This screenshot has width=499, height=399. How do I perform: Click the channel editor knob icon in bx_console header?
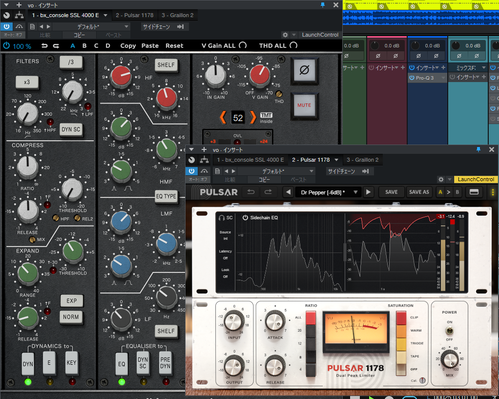(x=6, y=15)
